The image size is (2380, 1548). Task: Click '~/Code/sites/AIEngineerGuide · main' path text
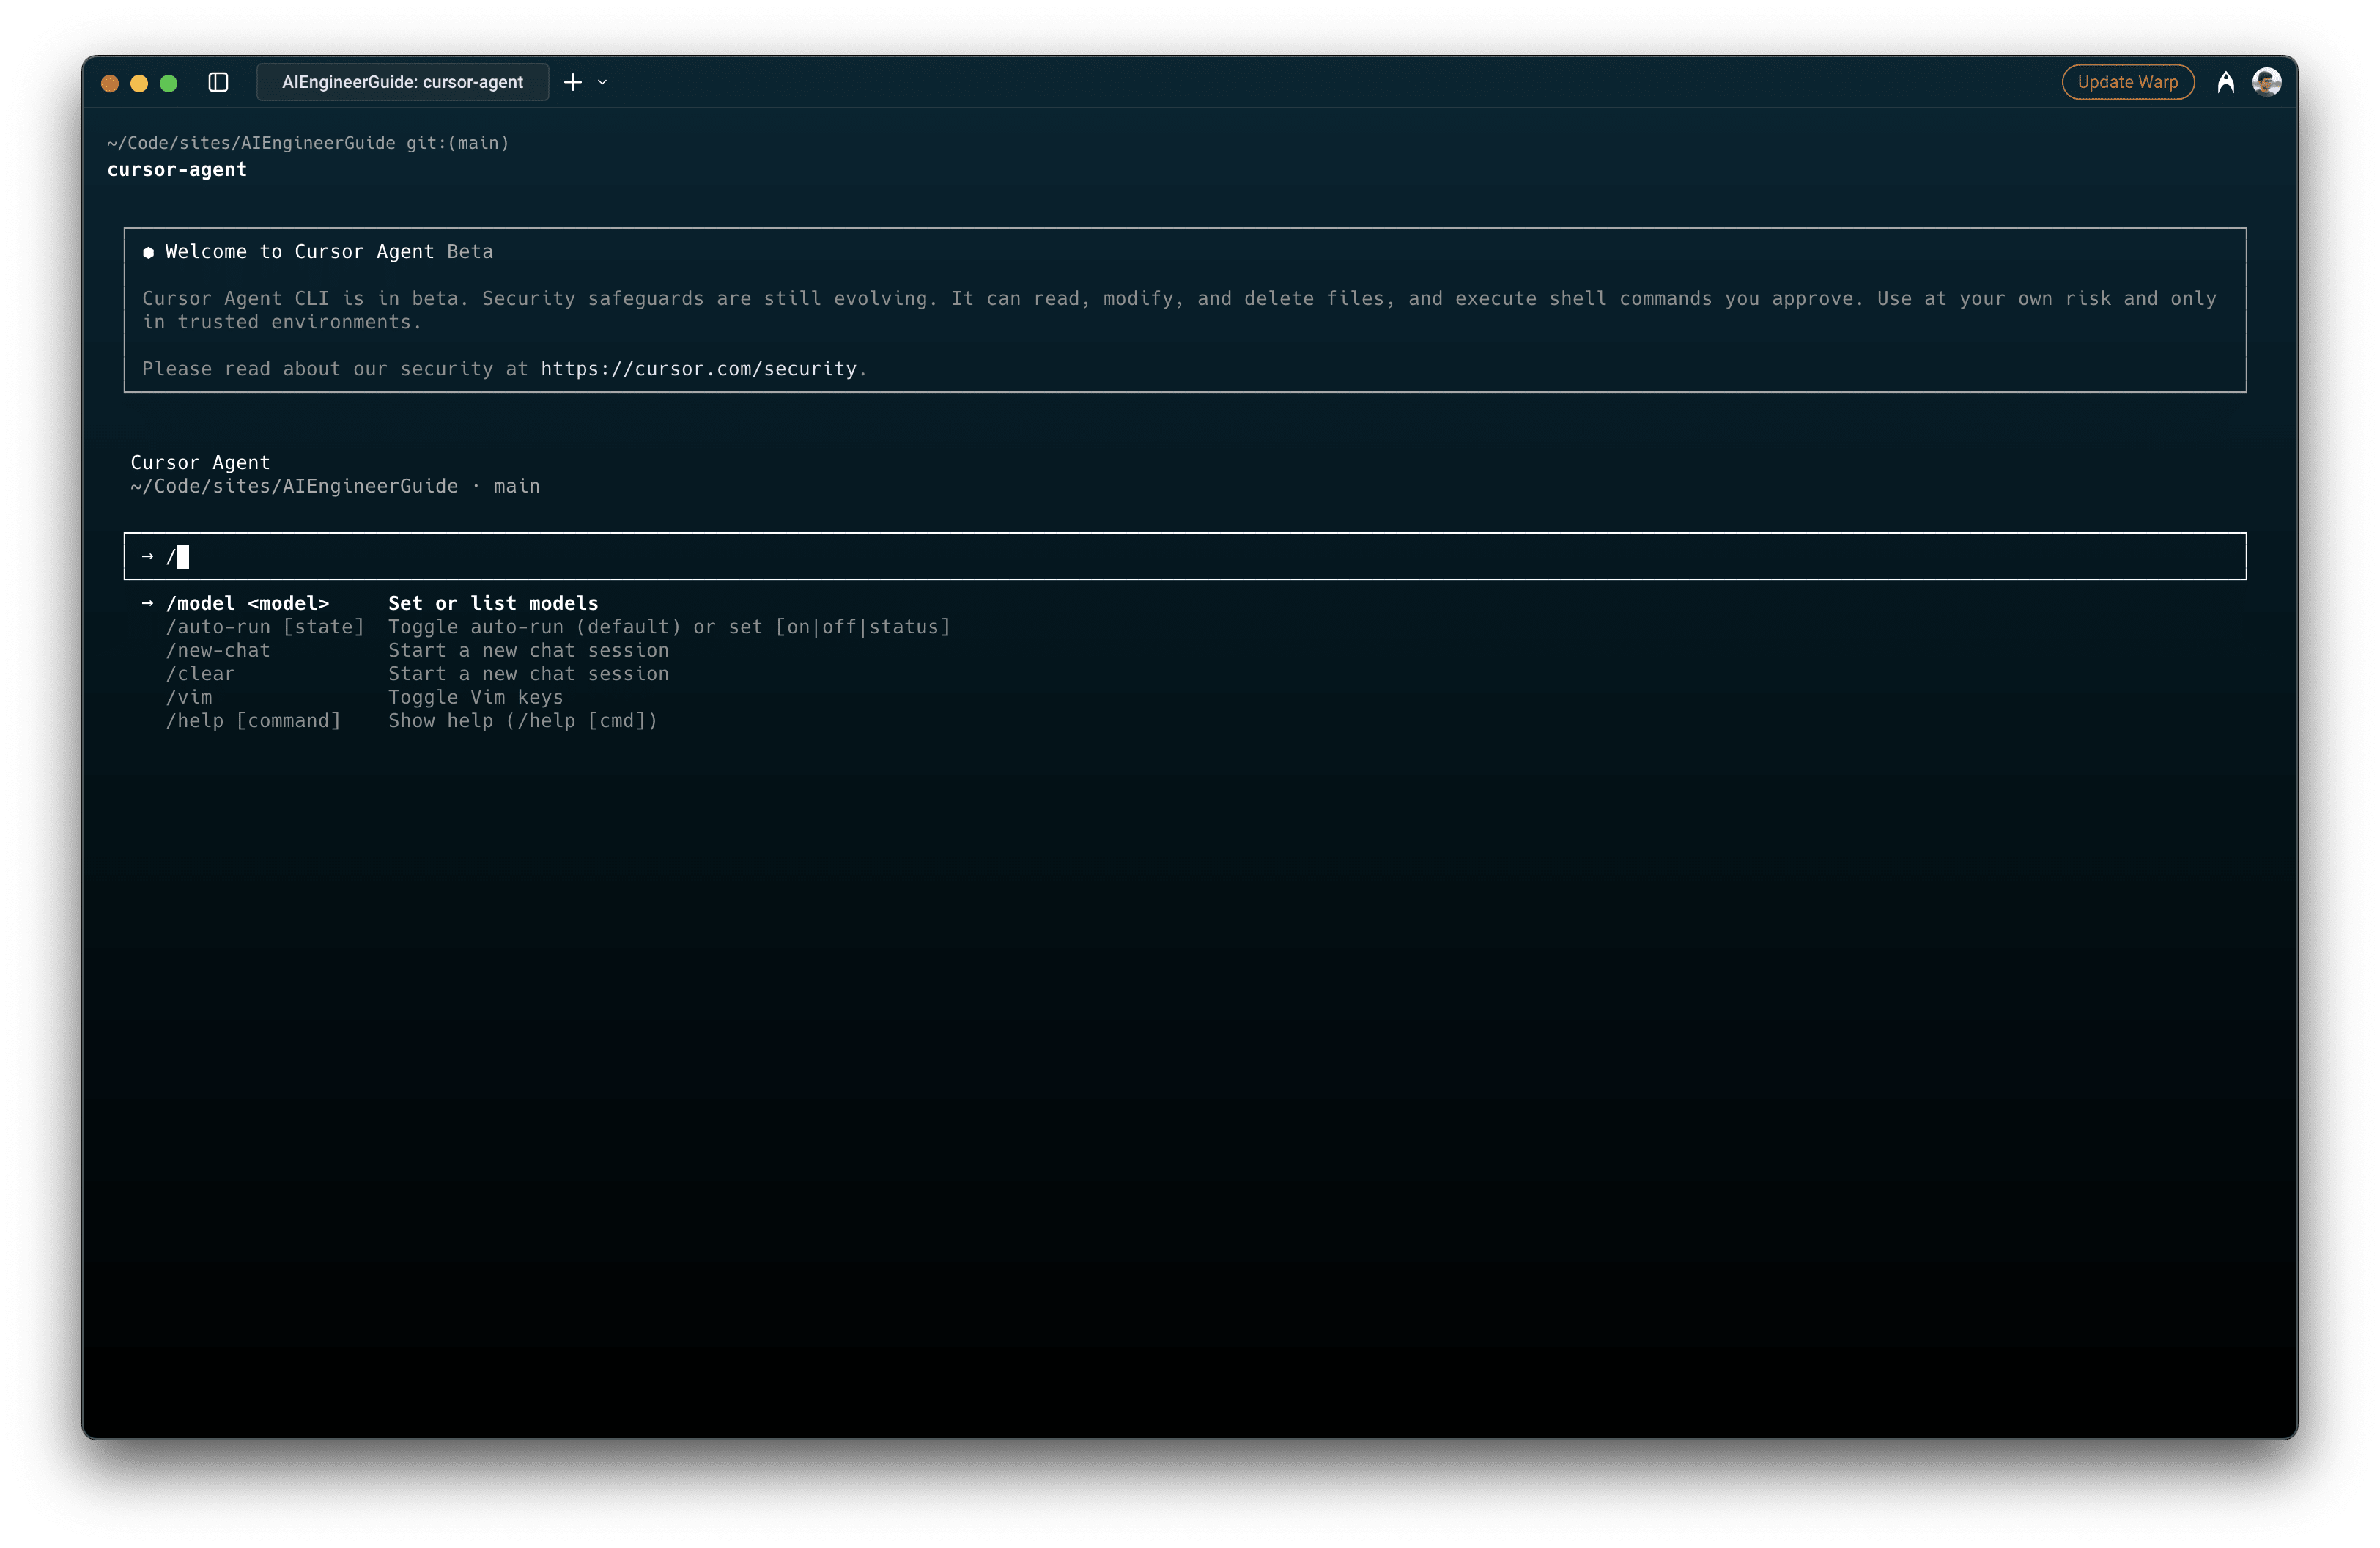pyautogui.click(x=335, y=486)
